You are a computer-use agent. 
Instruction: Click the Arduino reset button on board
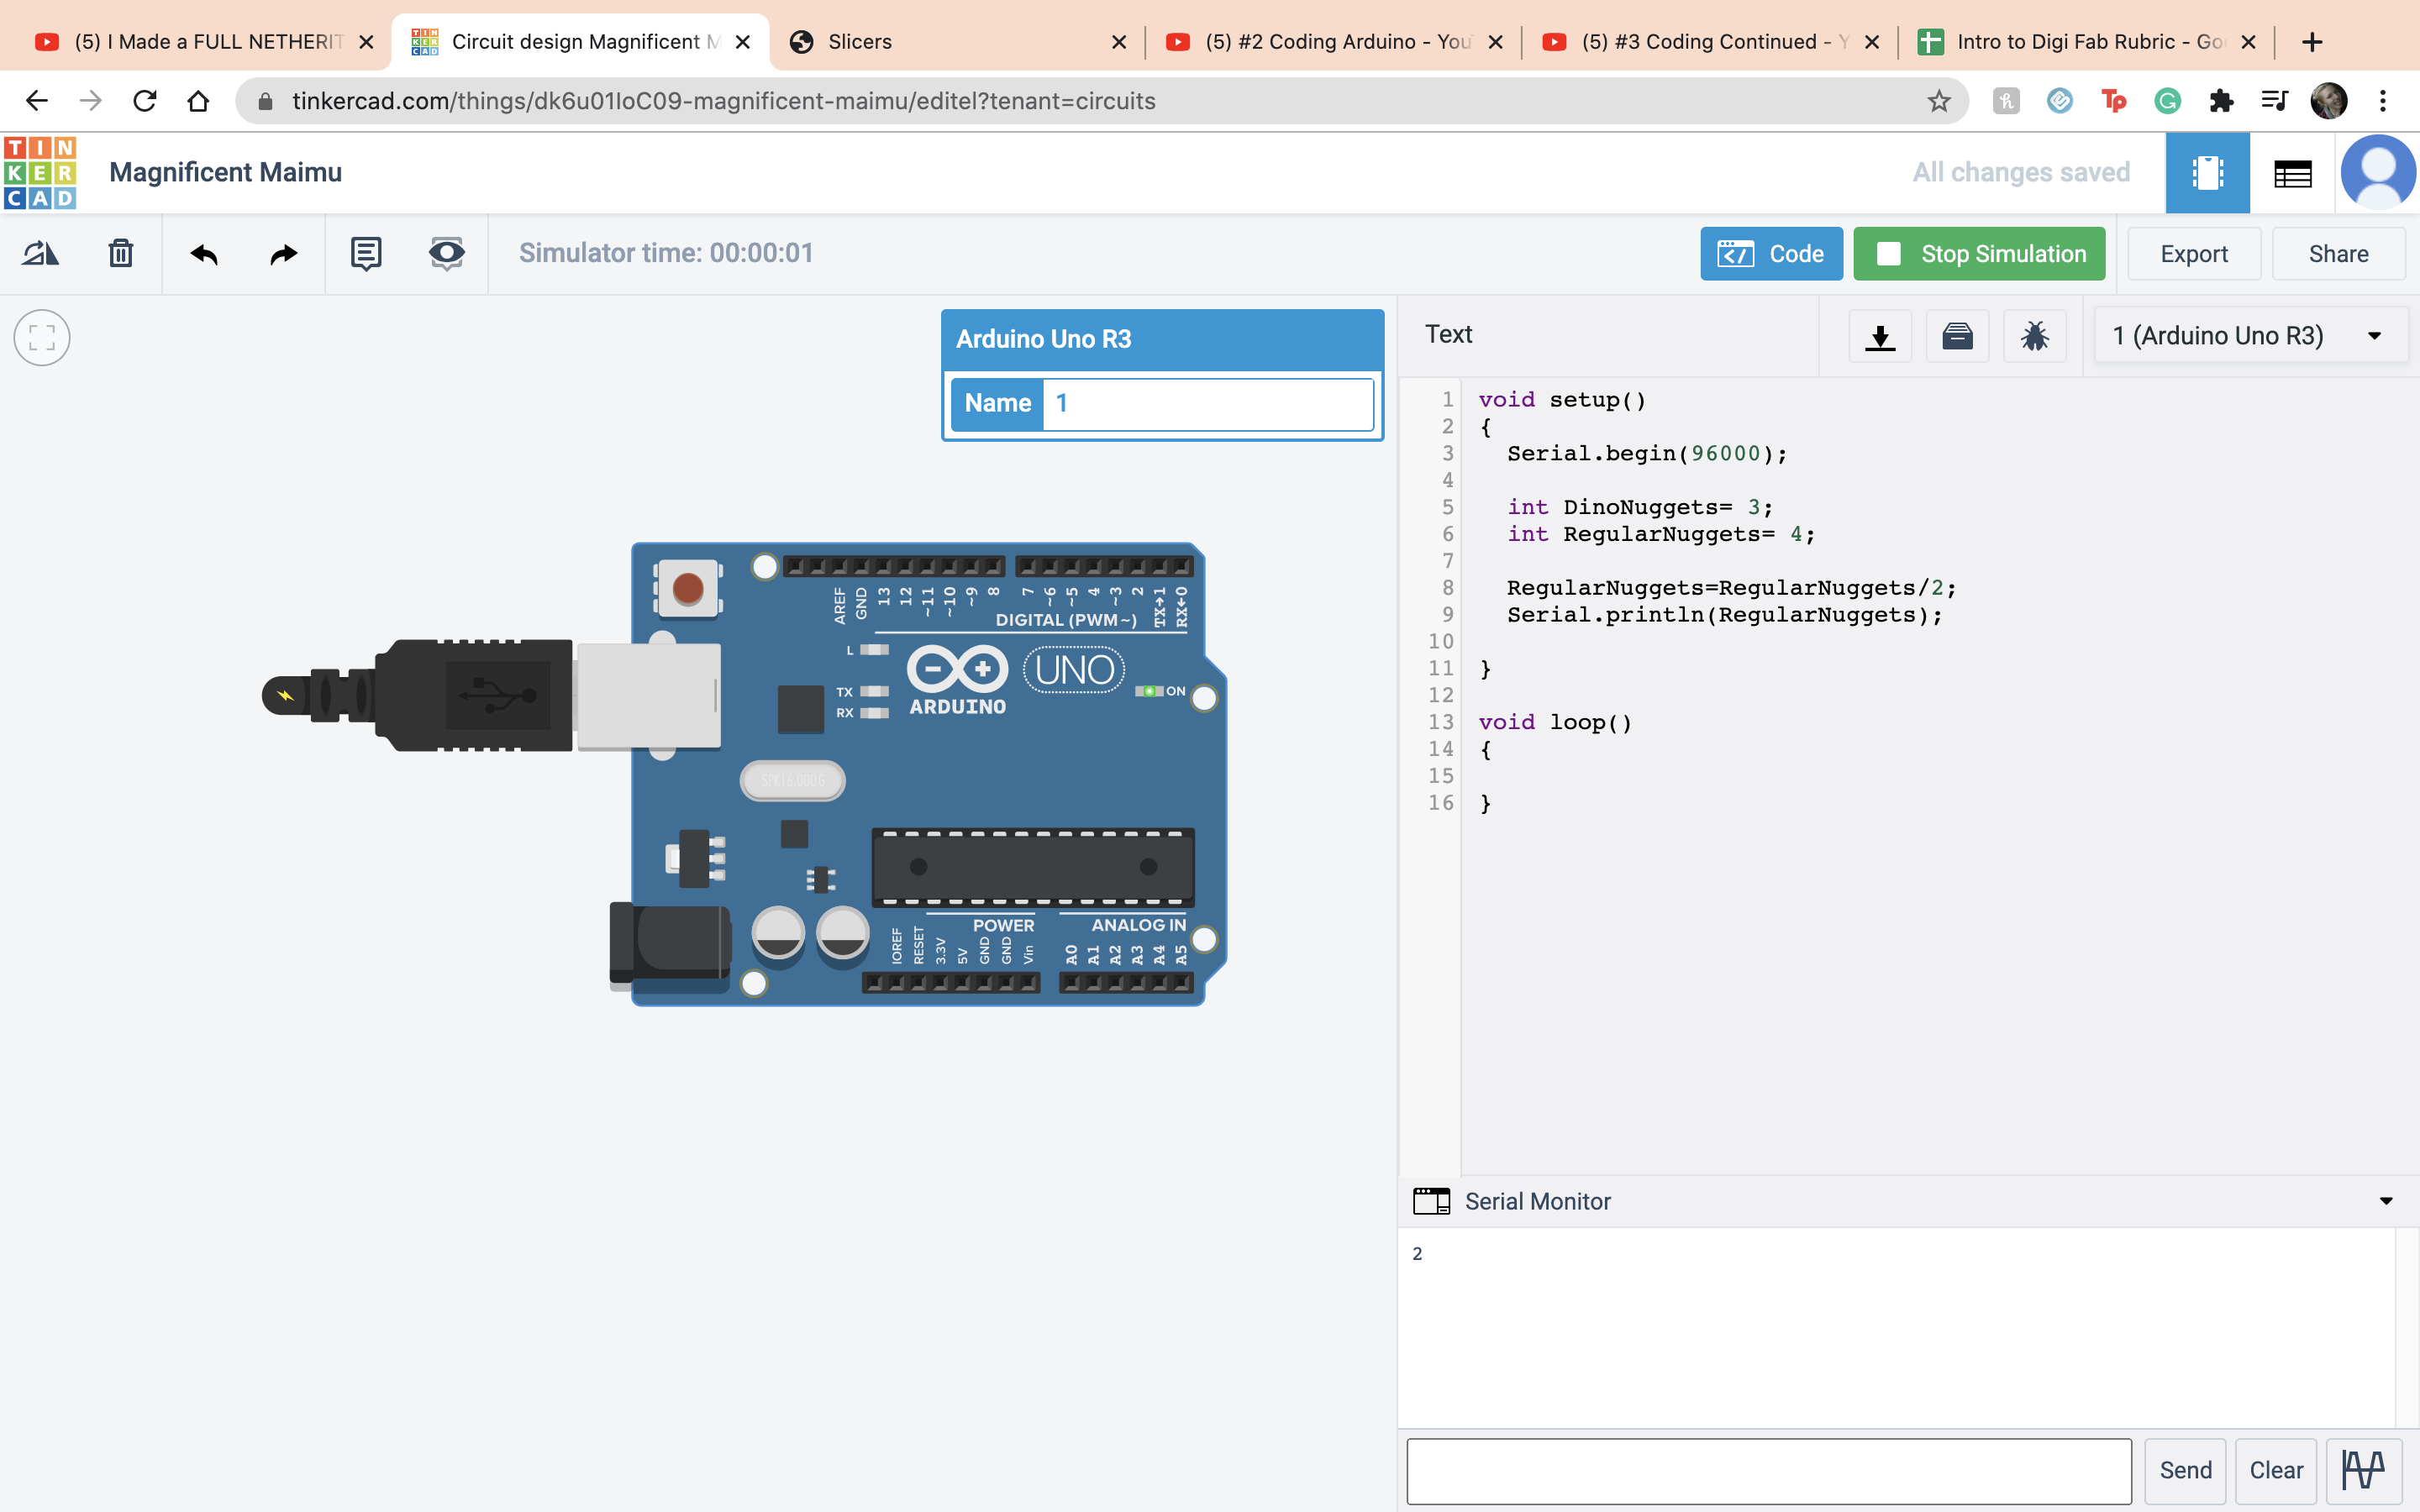[687, 588]
